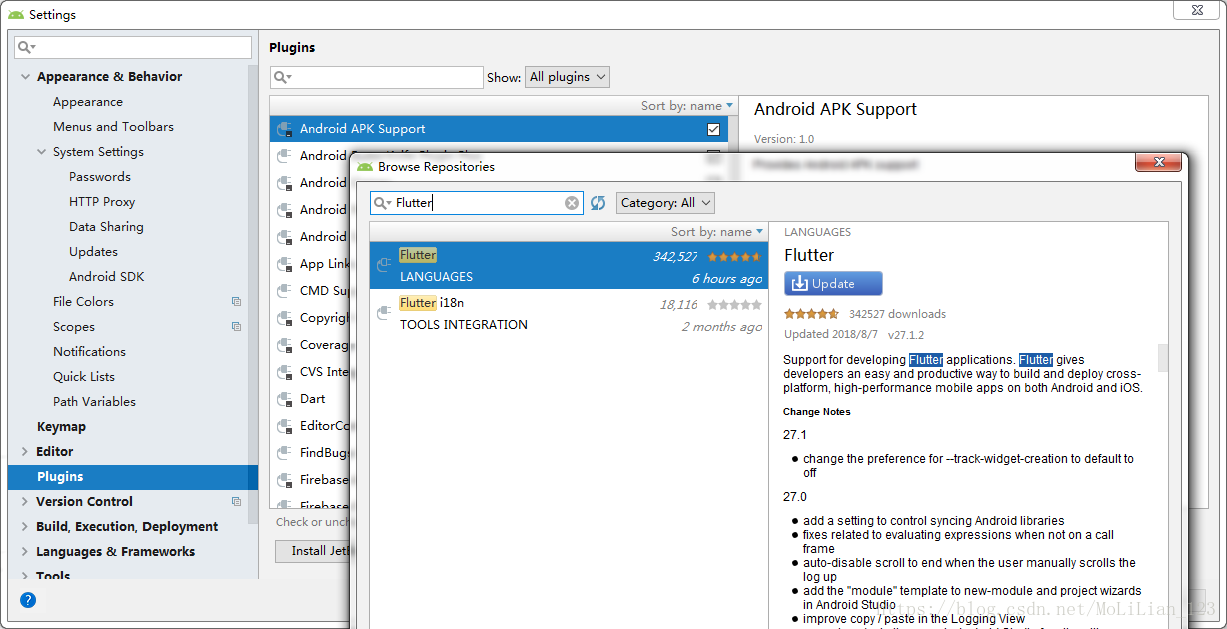
Task: Click the File Colors project-level icon
Action: pyautogui.click(x=236, y=302)
